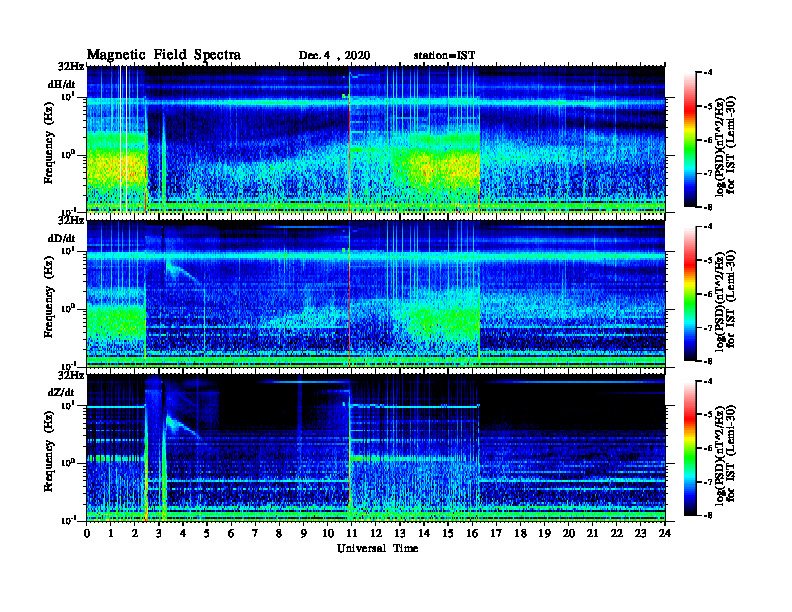Click the "station=IST" label

444,56
